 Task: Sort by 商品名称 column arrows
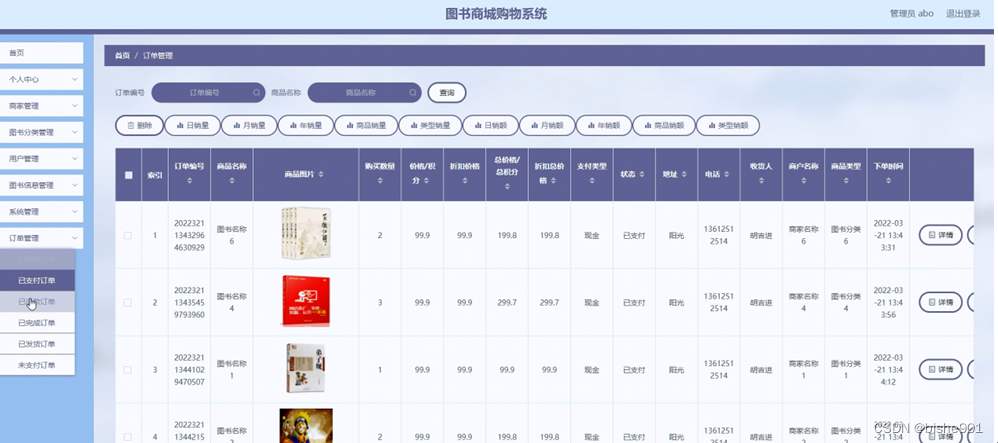click(x=232, y=181)
